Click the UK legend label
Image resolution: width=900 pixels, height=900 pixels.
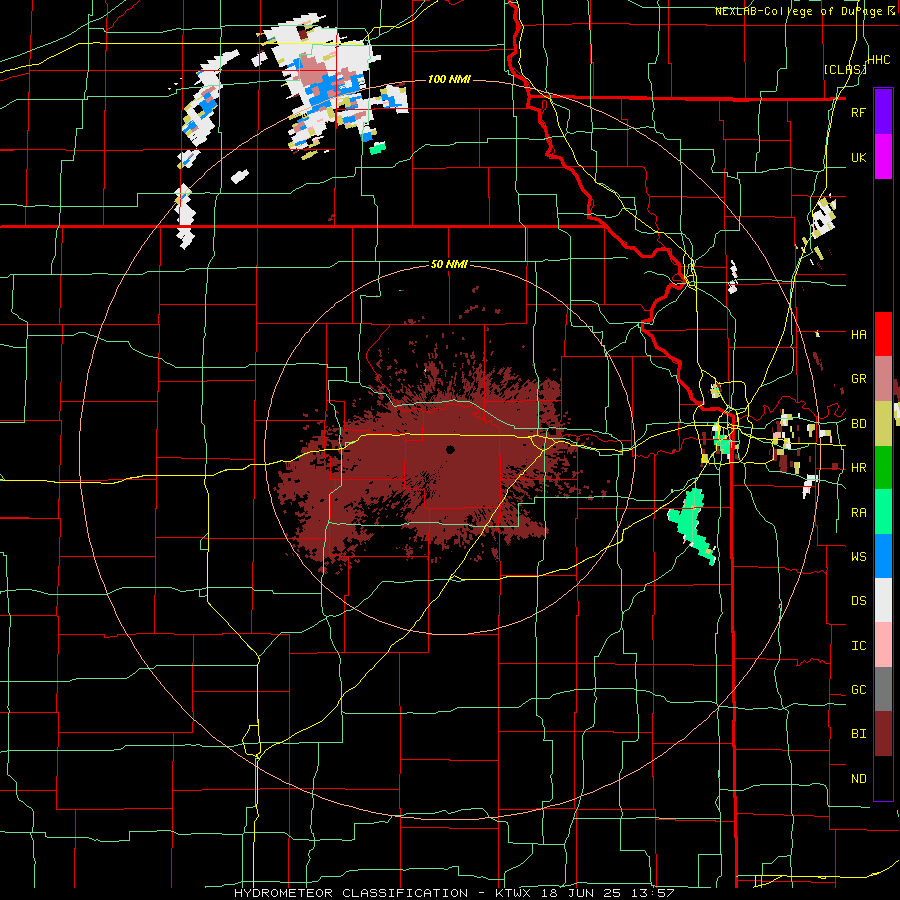(x=858, y=158)
